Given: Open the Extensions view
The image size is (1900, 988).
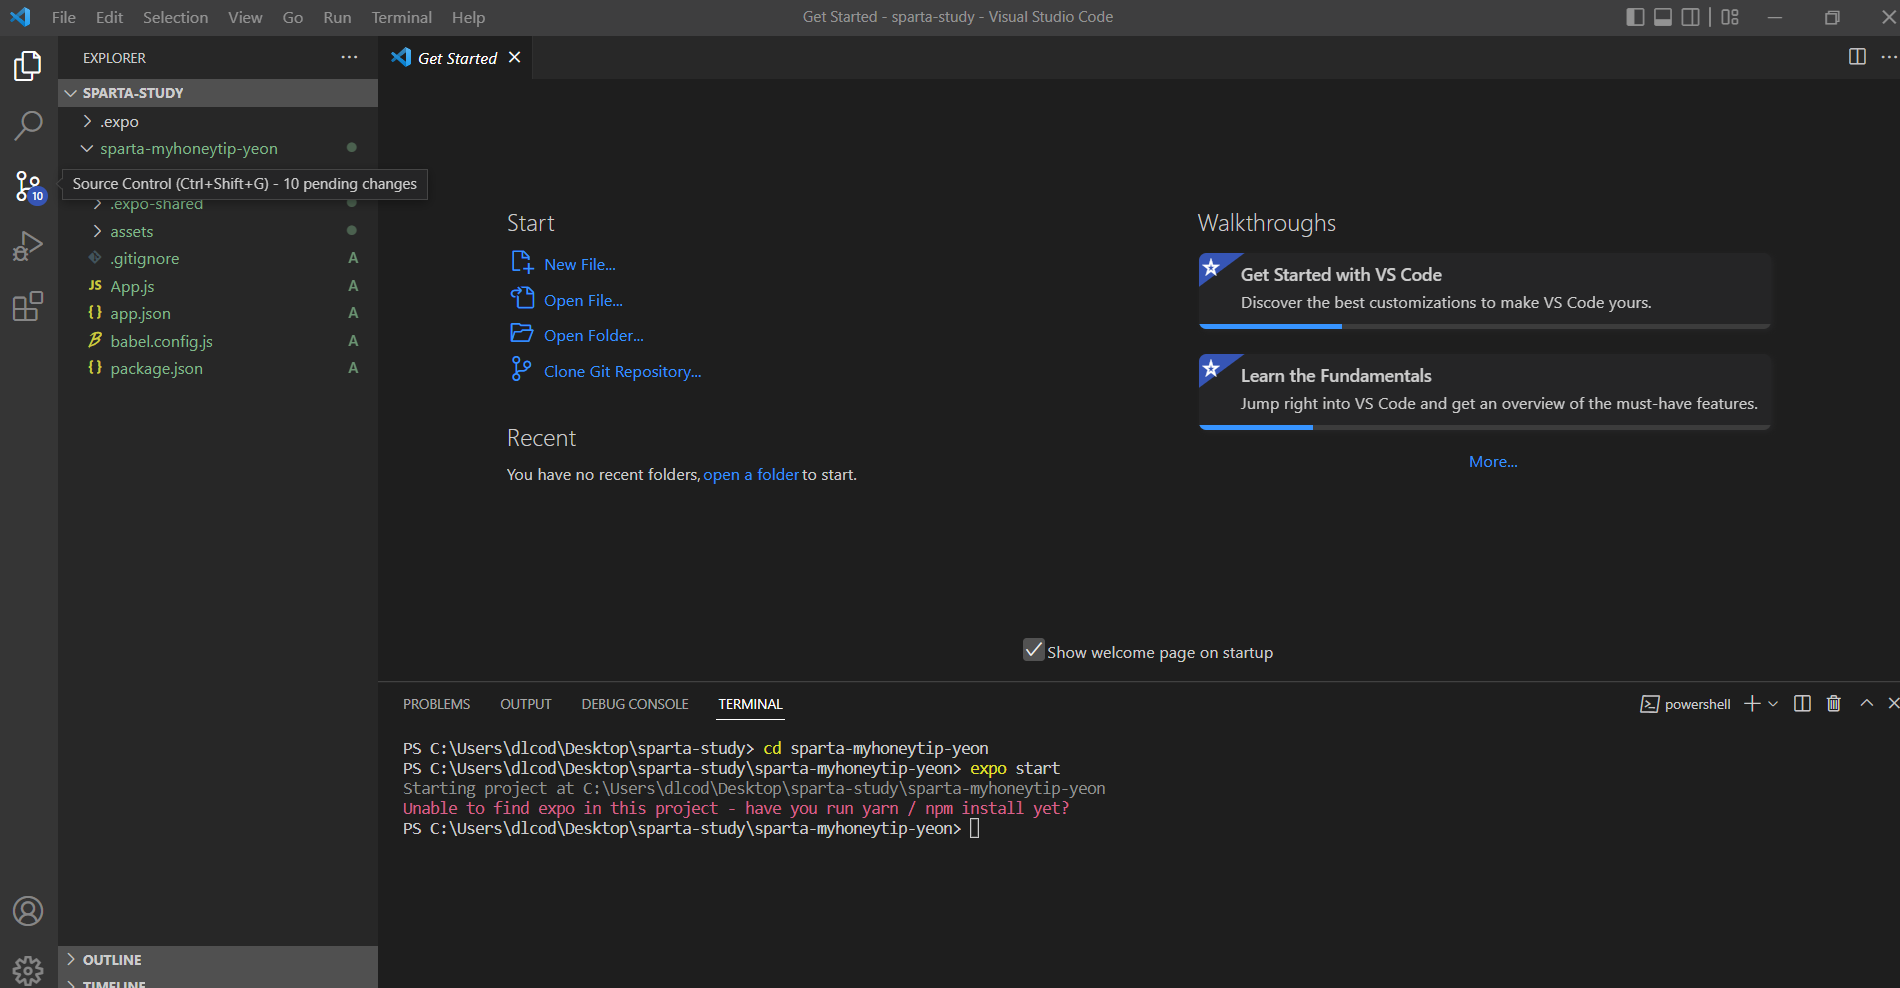Looking at the screenshot, I should [28, 306].
